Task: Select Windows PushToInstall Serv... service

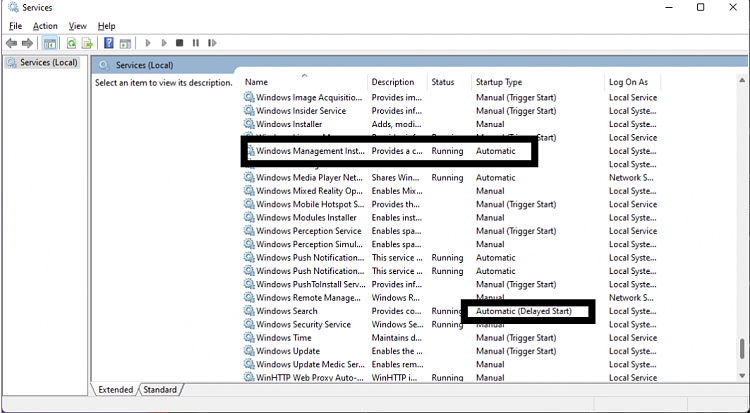Action: point(311,284)
